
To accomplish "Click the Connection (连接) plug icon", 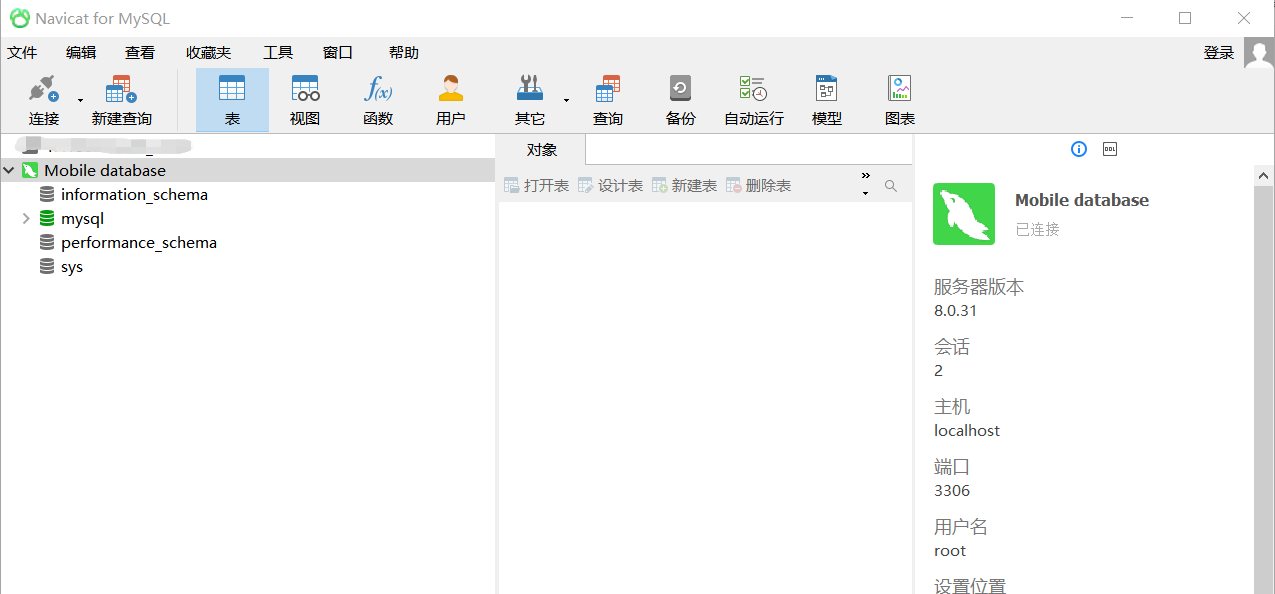I will point(43,89).
